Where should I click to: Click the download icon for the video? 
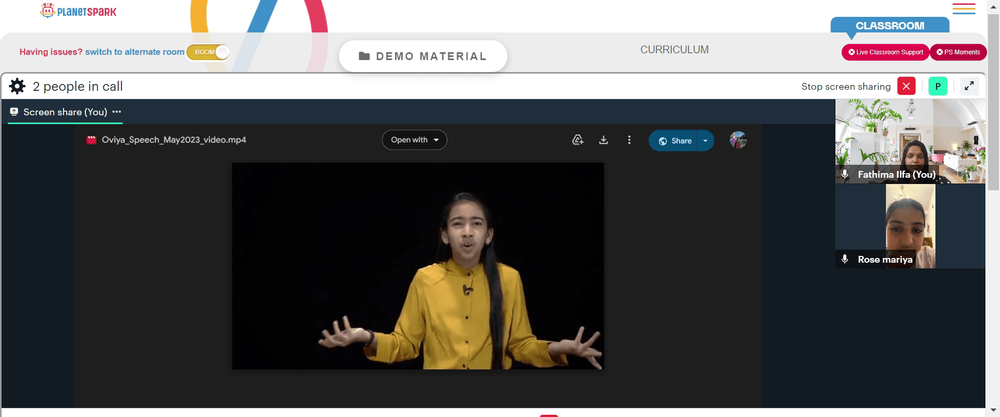[603, 140]
